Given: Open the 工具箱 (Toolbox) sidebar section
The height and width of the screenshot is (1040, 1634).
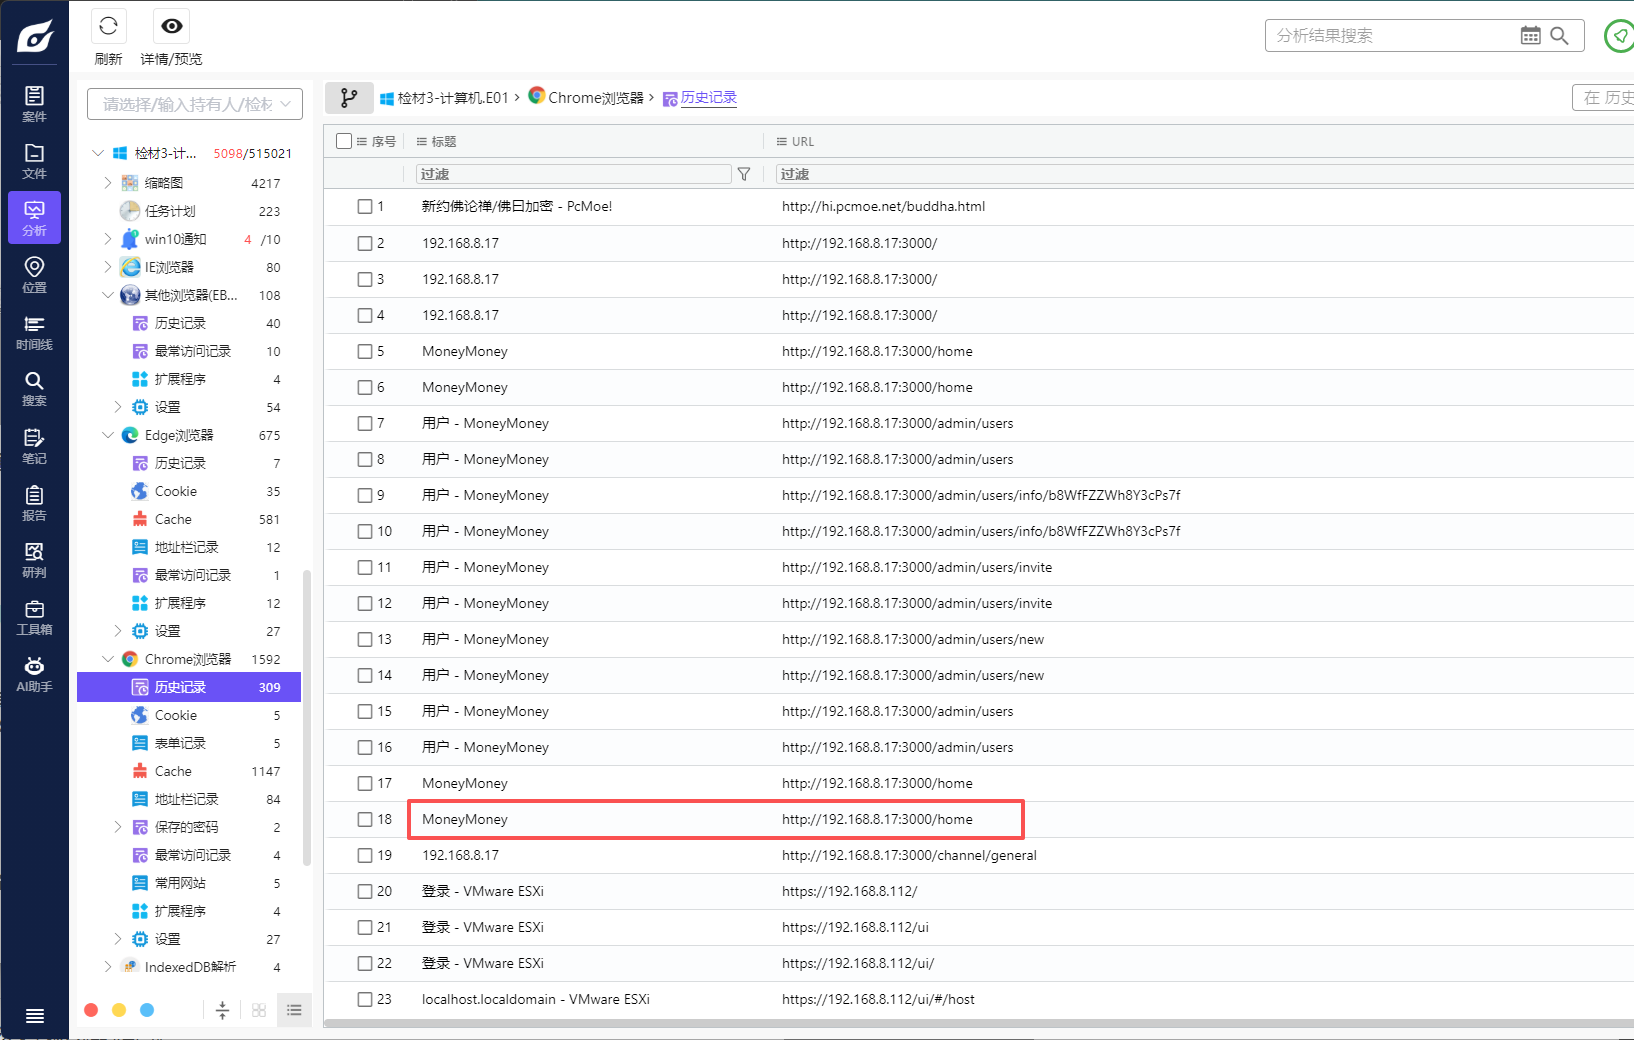Looking at the screenshot, I should tap(34, 617).
